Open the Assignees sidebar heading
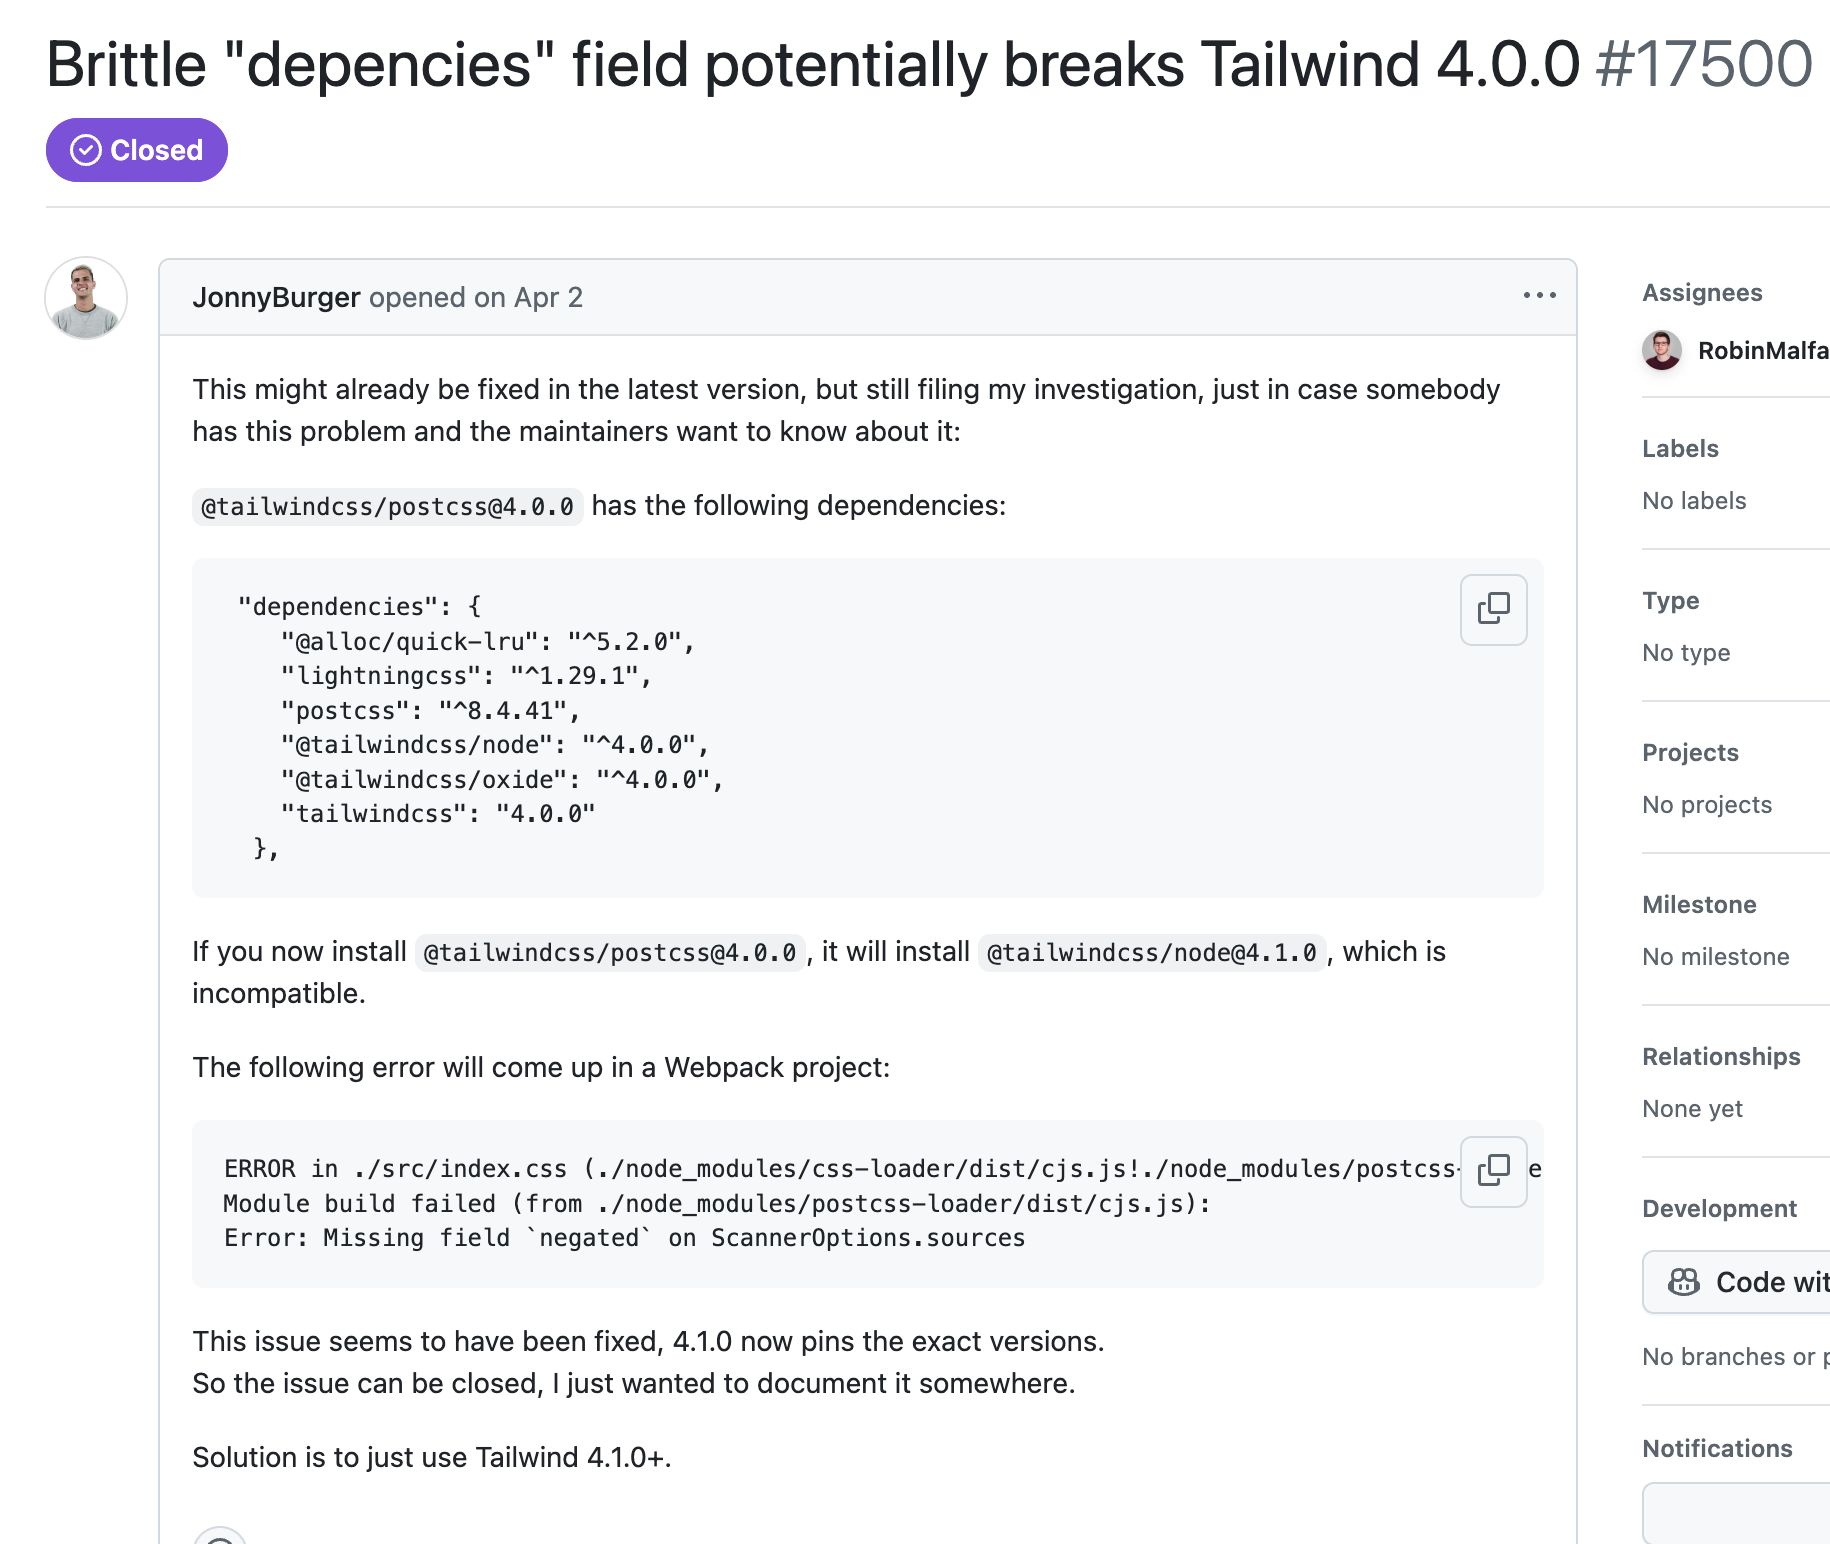 [x=1702, y=292]
